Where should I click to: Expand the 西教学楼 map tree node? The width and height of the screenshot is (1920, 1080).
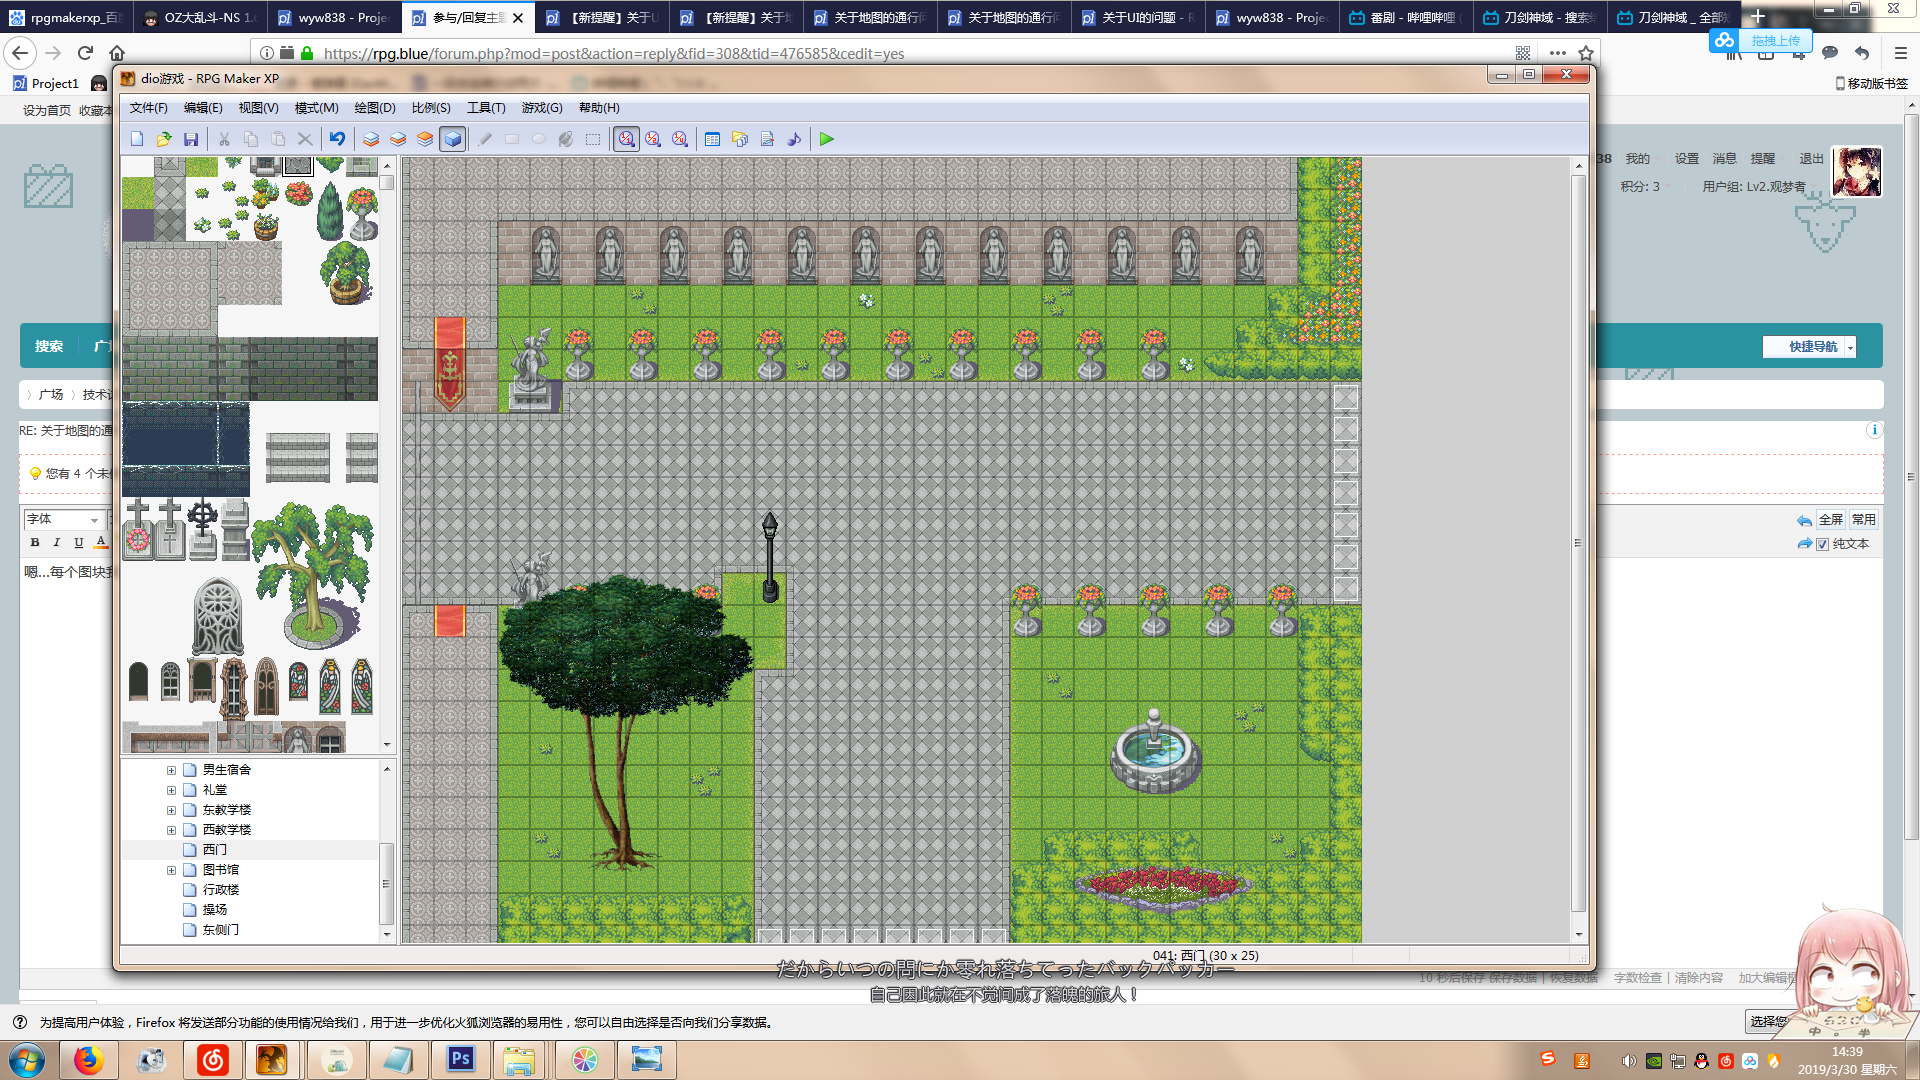click(171, 830)
